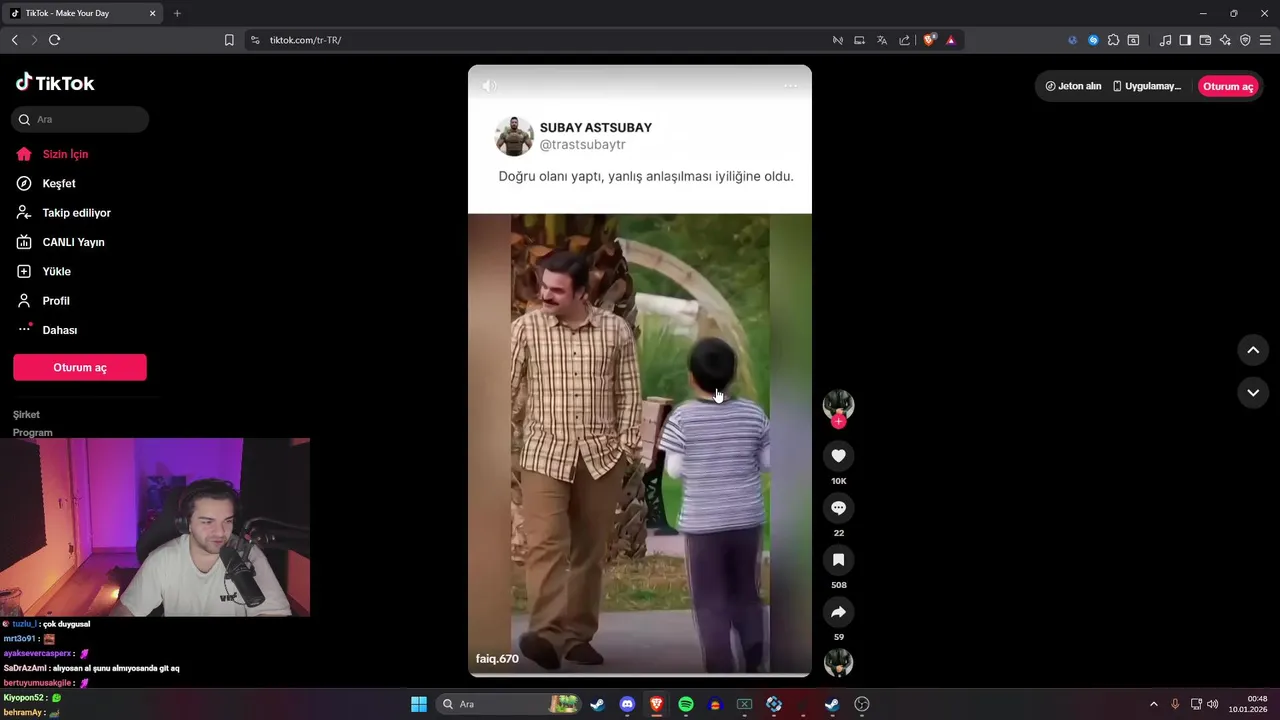Click the Jeton alın coins button

(x=1073, y=86)
